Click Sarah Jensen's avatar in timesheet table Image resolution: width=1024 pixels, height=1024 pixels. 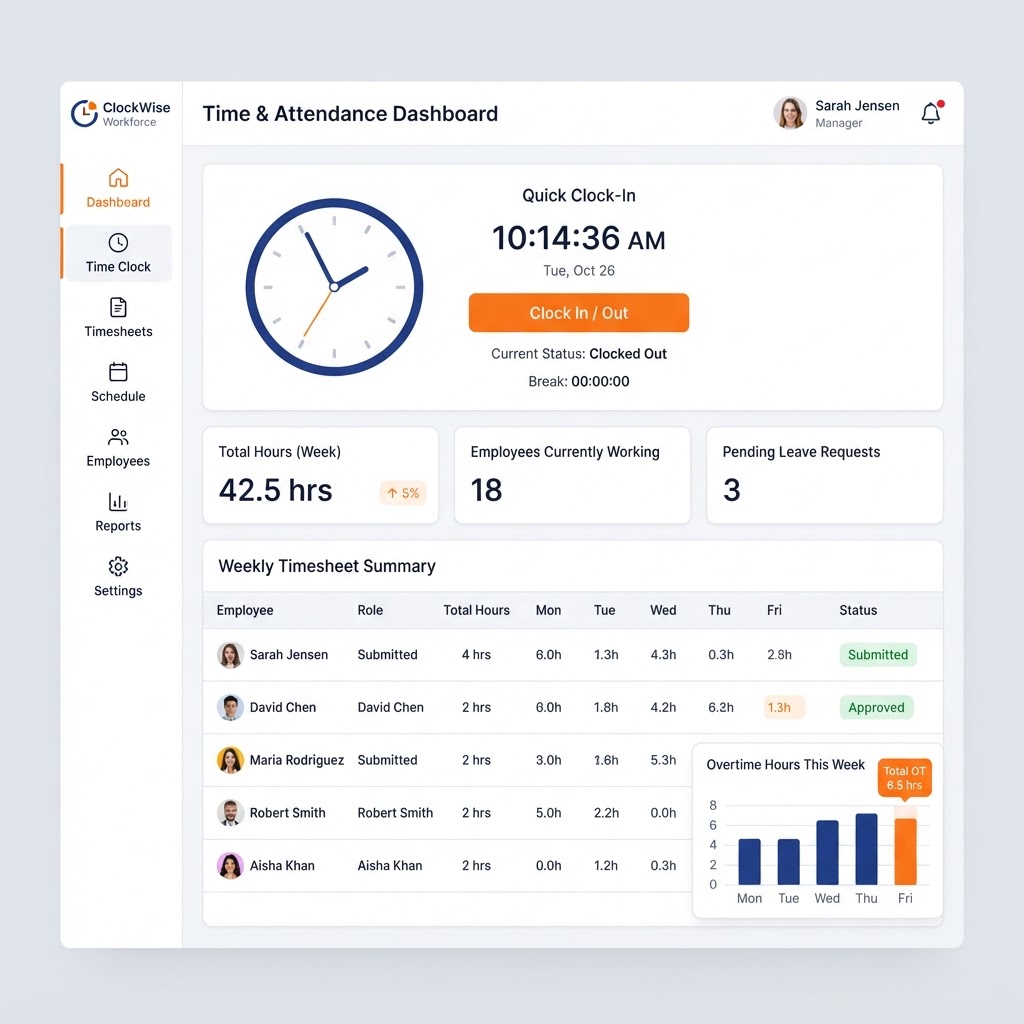[x=230, y=655]
